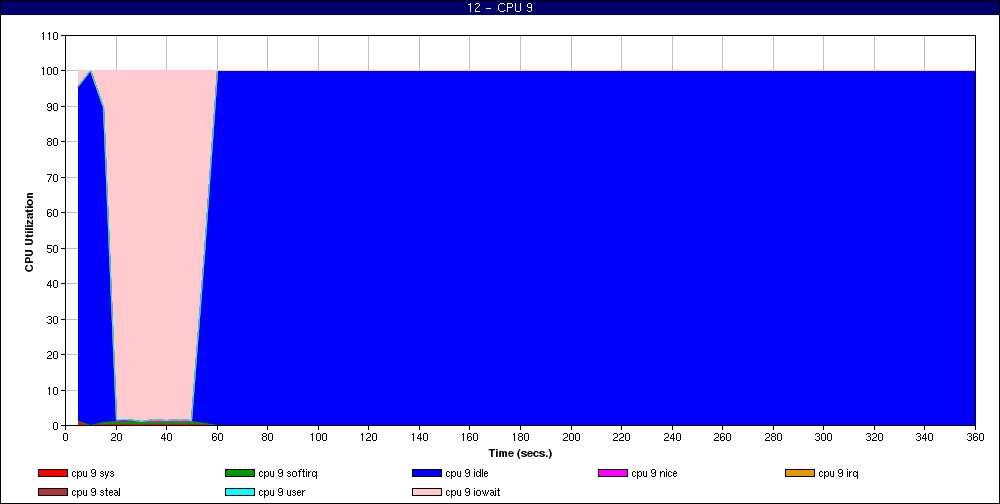
Task: Click the pink cpu 9 iowait legend swatch
Action: tap(427, 493)
